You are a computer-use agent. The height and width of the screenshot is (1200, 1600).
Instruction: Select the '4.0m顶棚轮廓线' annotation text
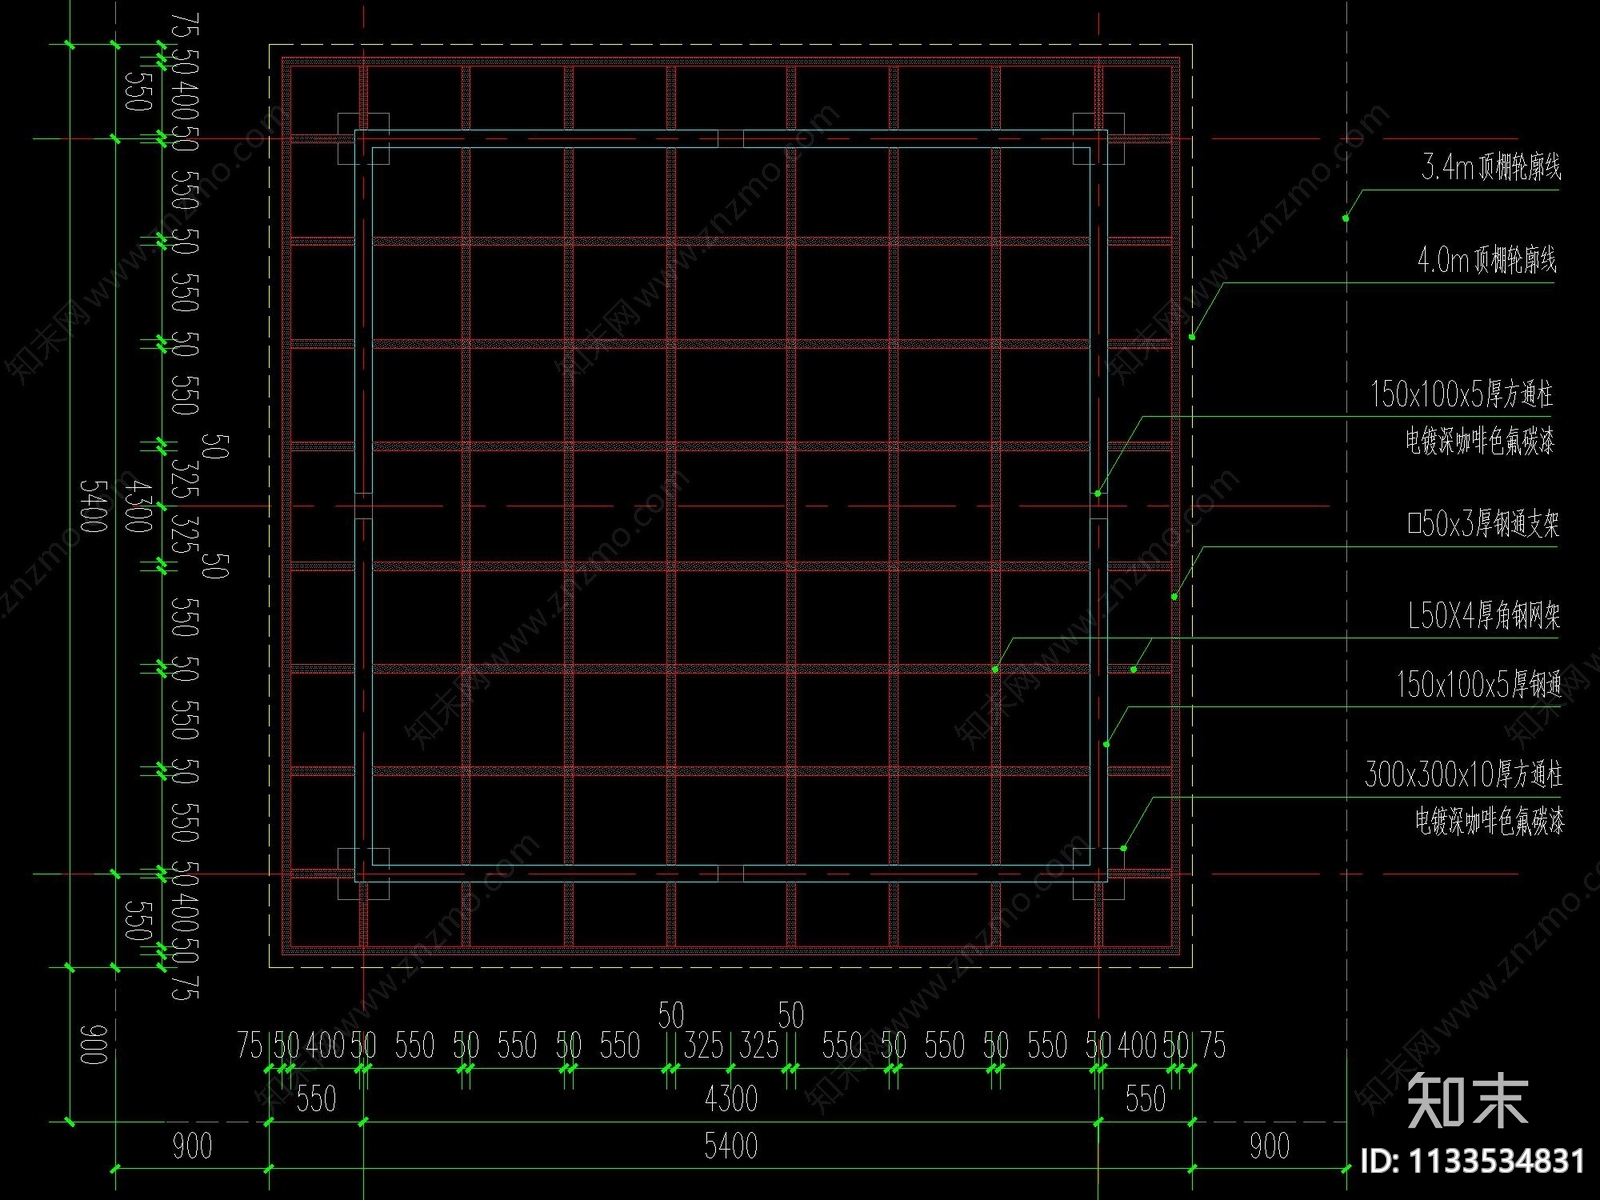click(1487, 260)
